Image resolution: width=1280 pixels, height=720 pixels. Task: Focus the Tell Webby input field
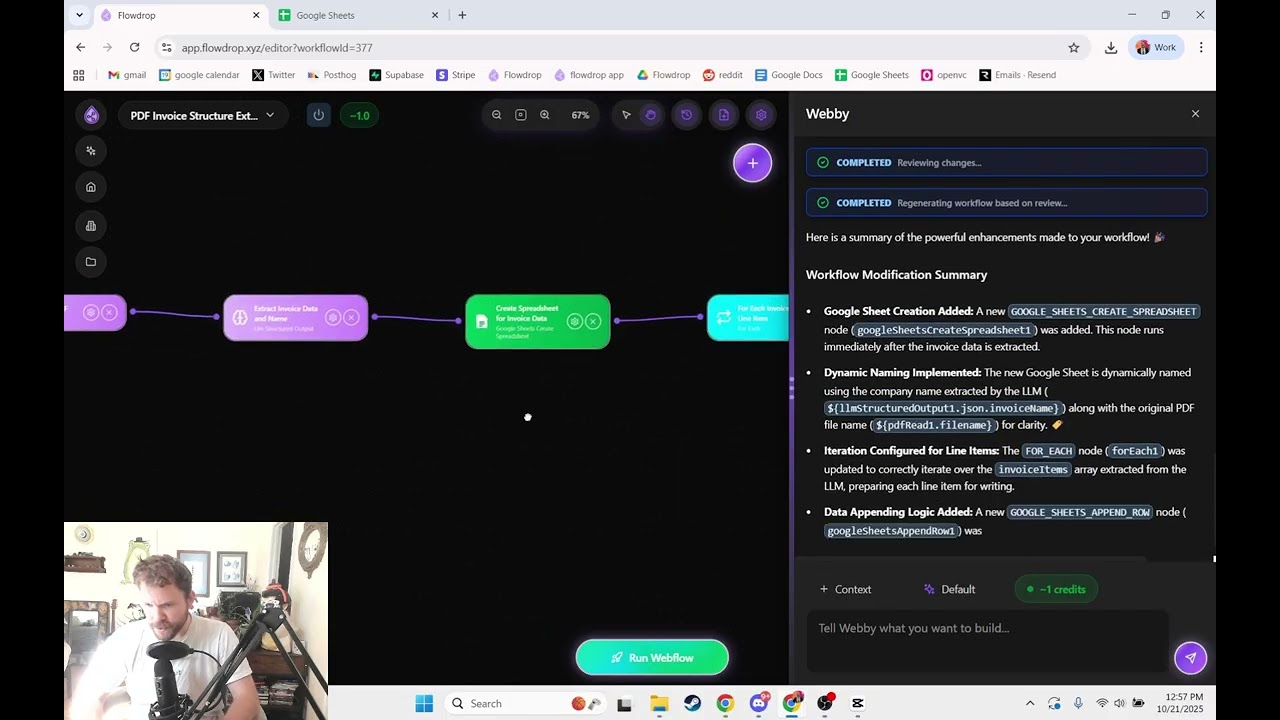pyautogui.click(x=988, y=642)
